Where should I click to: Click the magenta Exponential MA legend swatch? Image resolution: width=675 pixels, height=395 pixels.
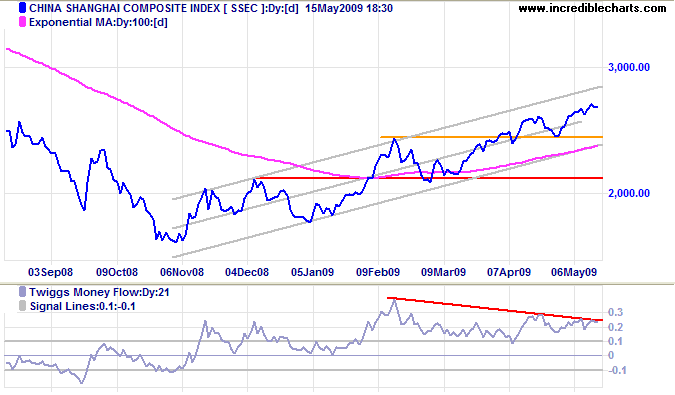pyautogui.click(x=22, y=22)
